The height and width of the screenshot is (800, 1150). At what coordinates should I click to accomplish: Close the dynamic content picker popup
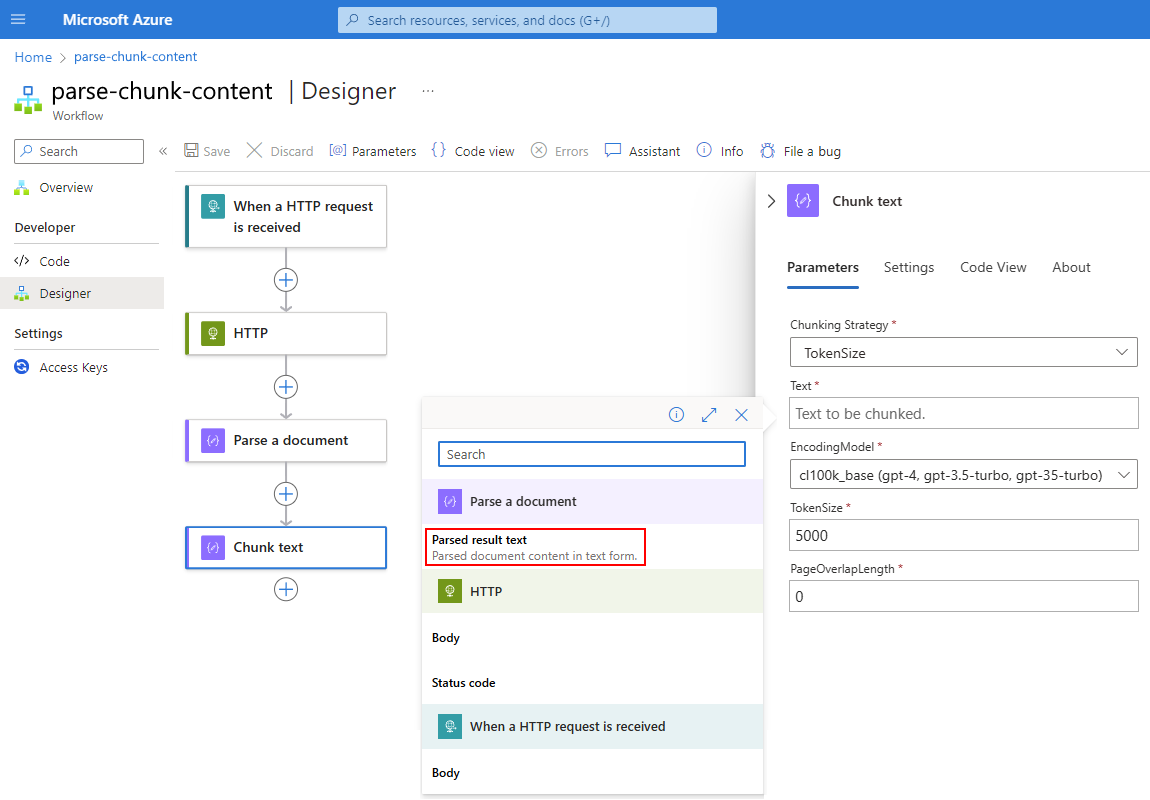tap(741, 415)
